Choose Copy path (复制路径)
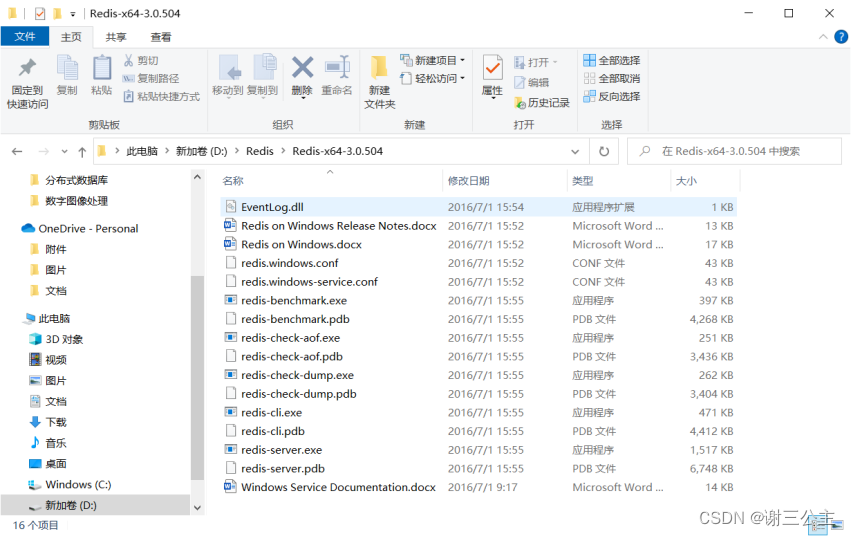 coord(151,78)
